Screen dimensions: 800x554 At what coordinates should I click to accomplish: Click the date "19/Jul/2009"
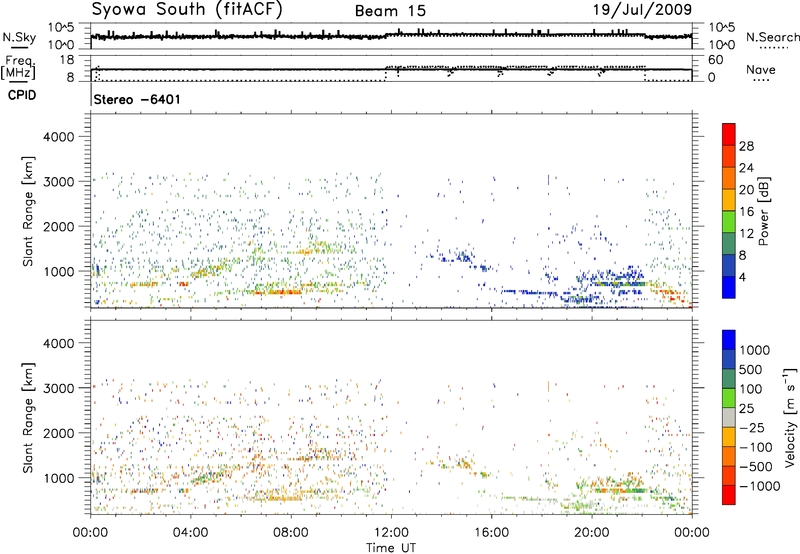(x=642, y=10)
